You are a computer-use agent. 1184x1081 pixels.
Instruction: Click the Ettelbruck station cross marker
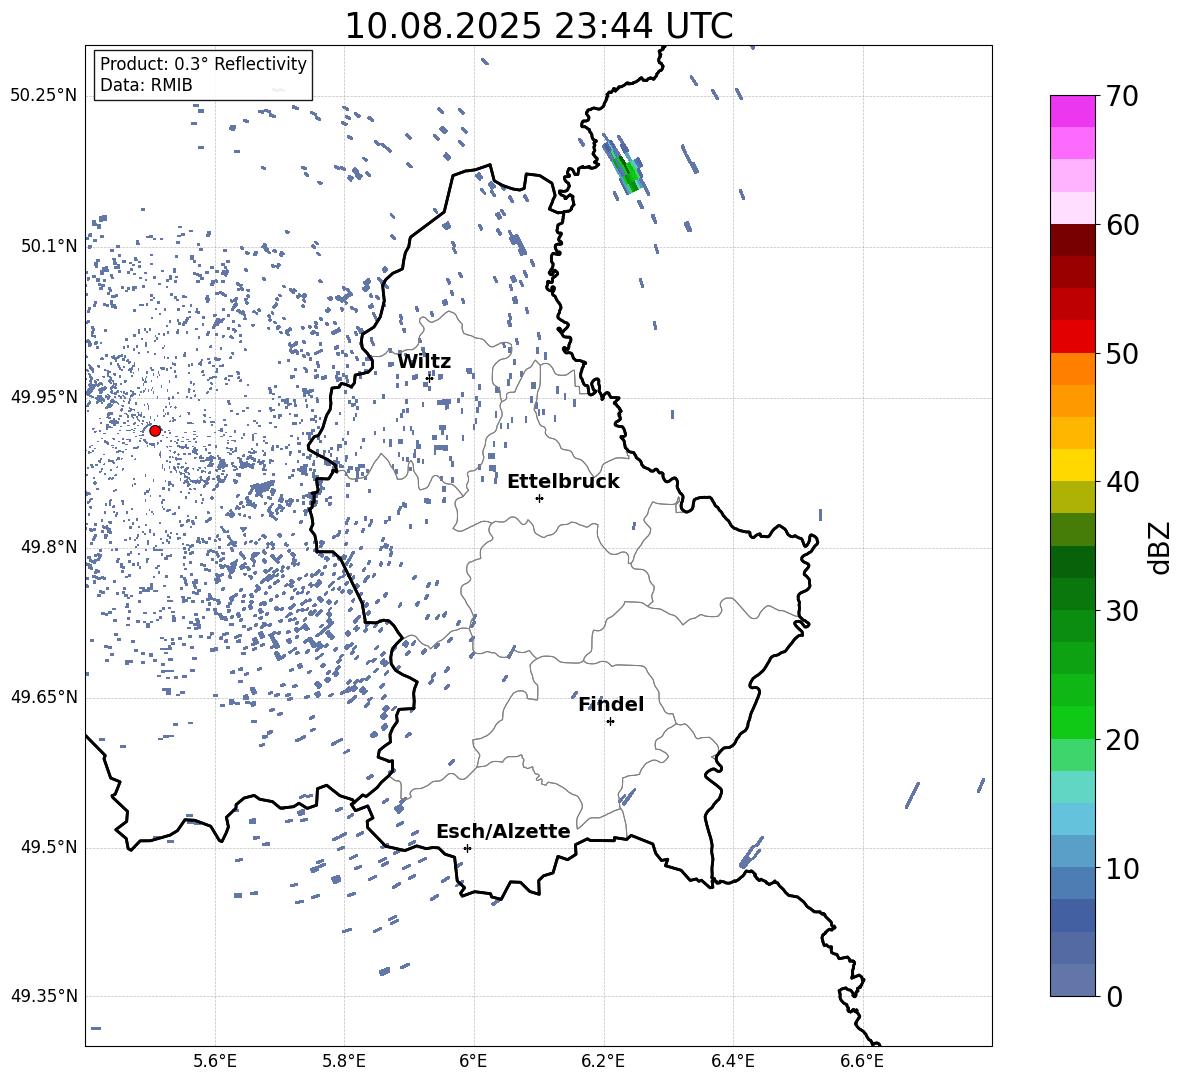539,498
